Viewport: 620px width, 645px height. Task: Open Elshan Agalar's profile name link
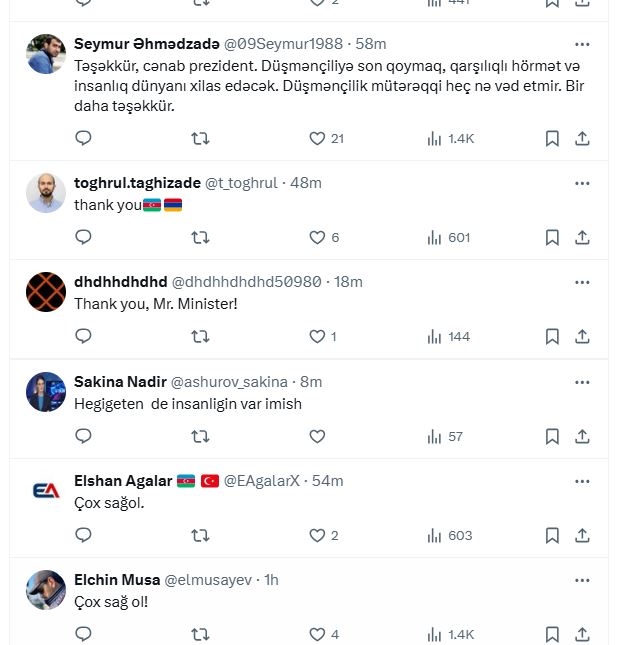coord(123,481)
